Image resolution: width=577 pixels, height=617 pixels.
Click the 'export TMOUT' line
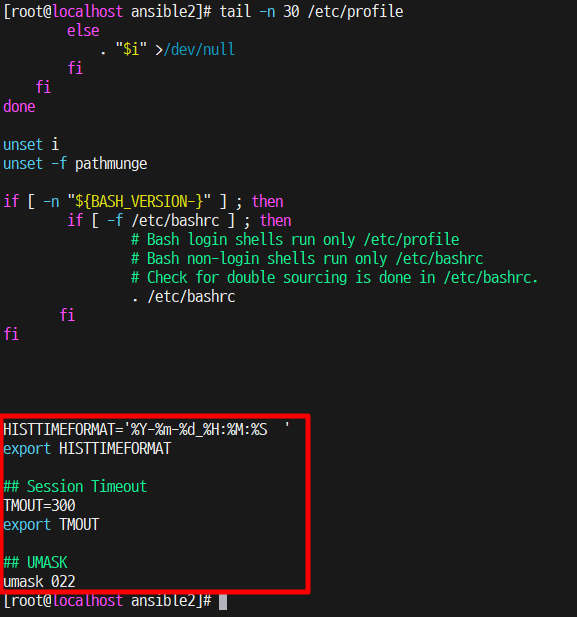coord(51,525)
